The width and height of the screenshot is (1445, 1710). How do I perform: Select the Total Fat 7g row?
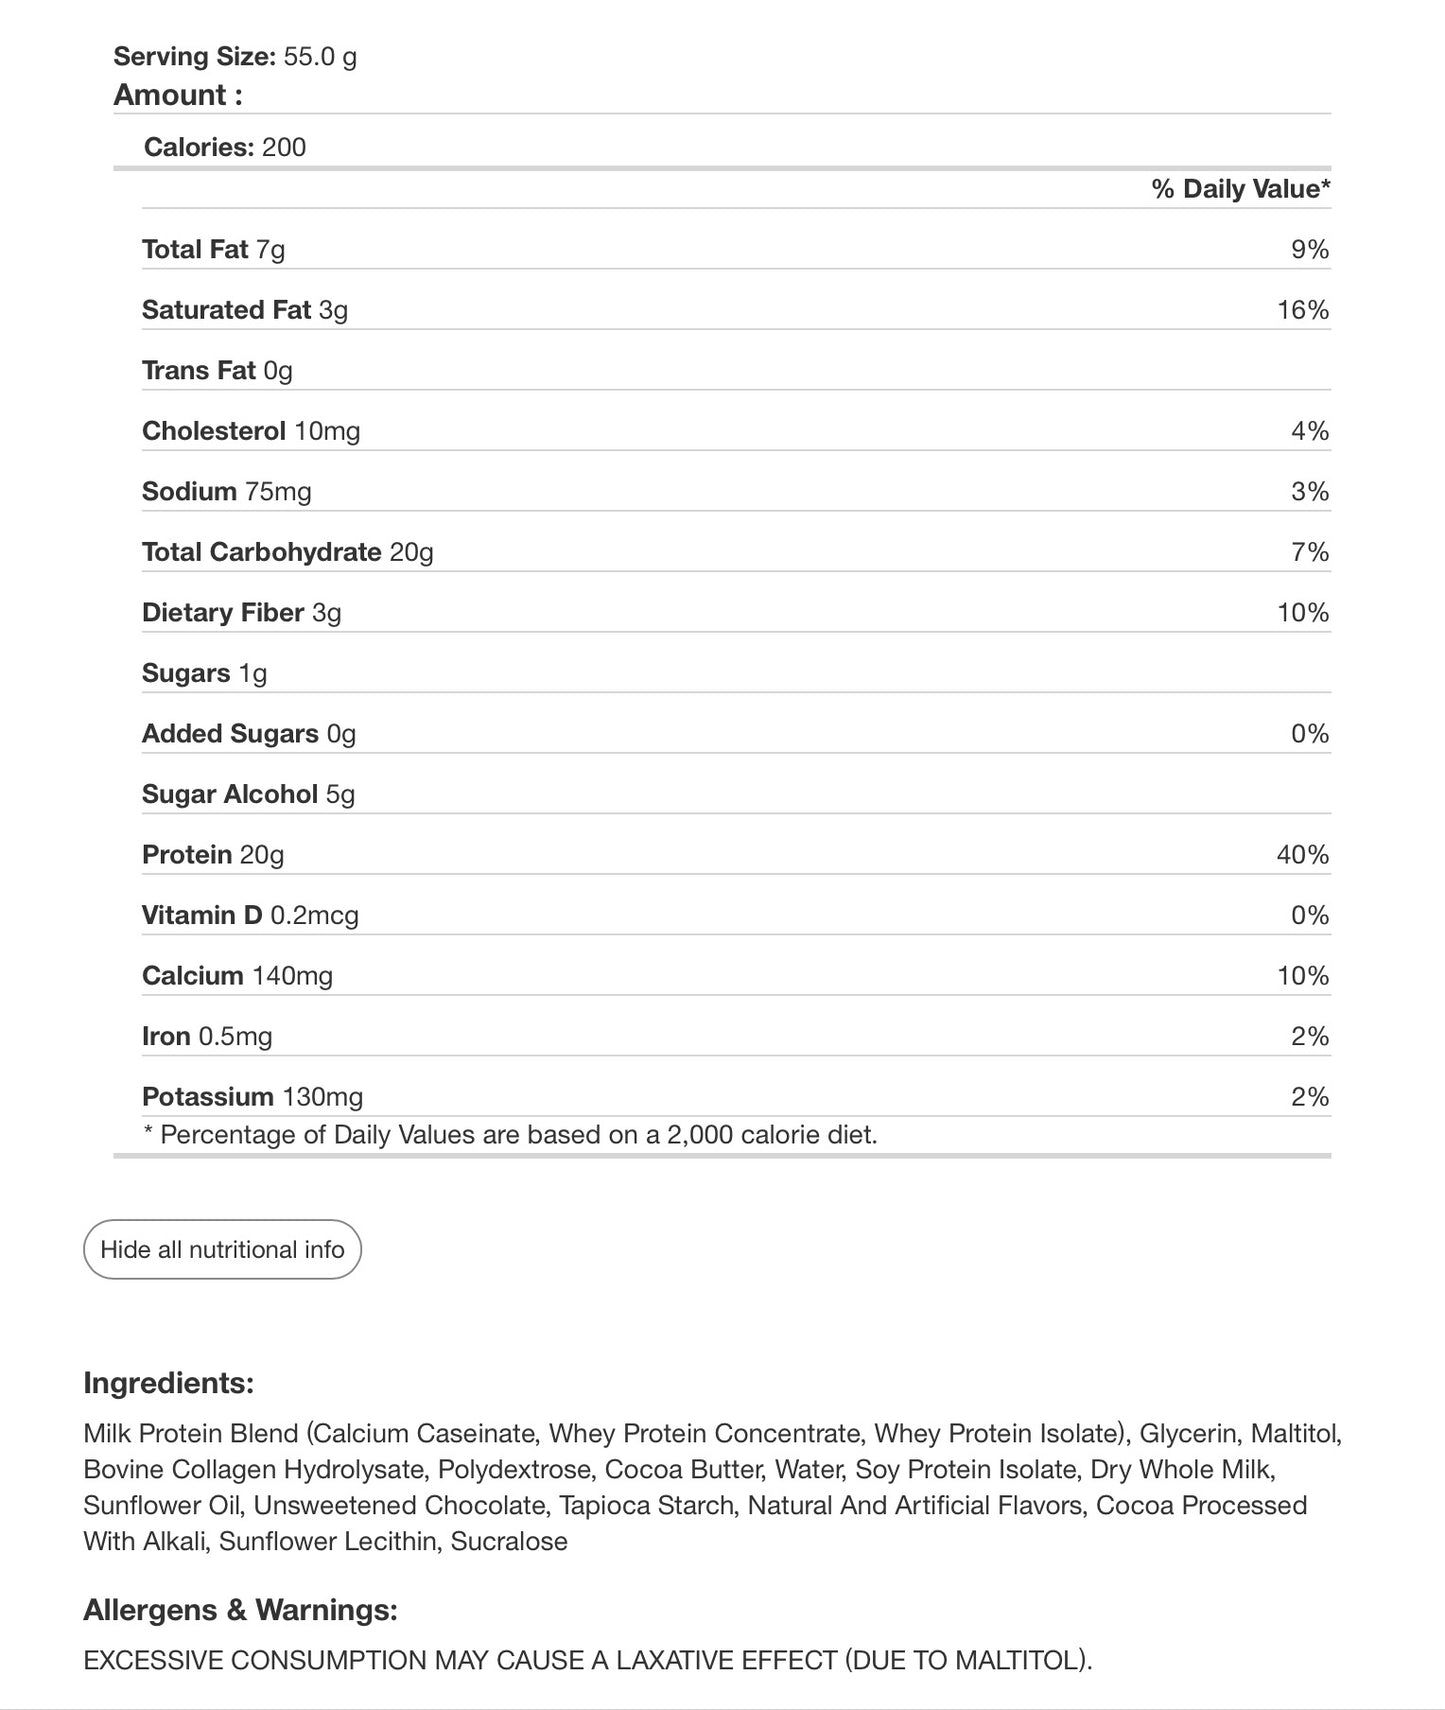point(736,249)
